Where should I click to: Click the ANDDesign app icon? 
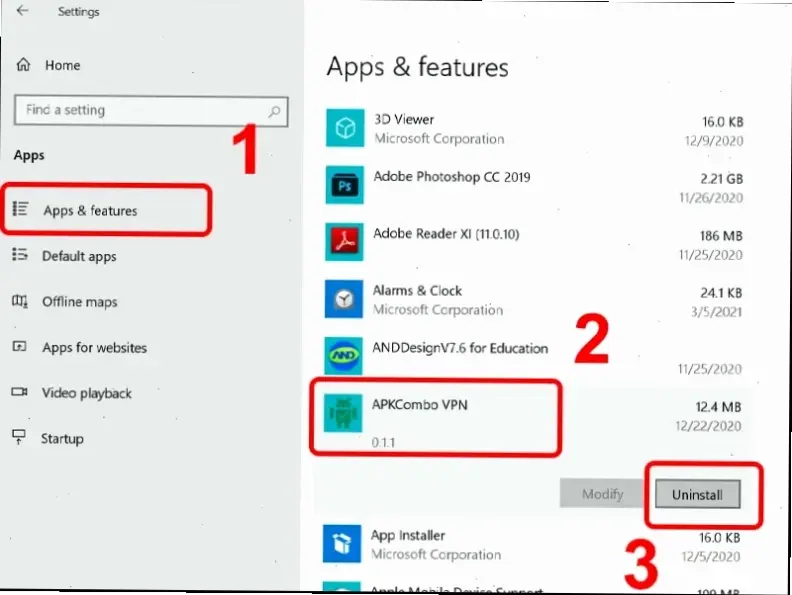pyautogui.click(x=343, y=356)
